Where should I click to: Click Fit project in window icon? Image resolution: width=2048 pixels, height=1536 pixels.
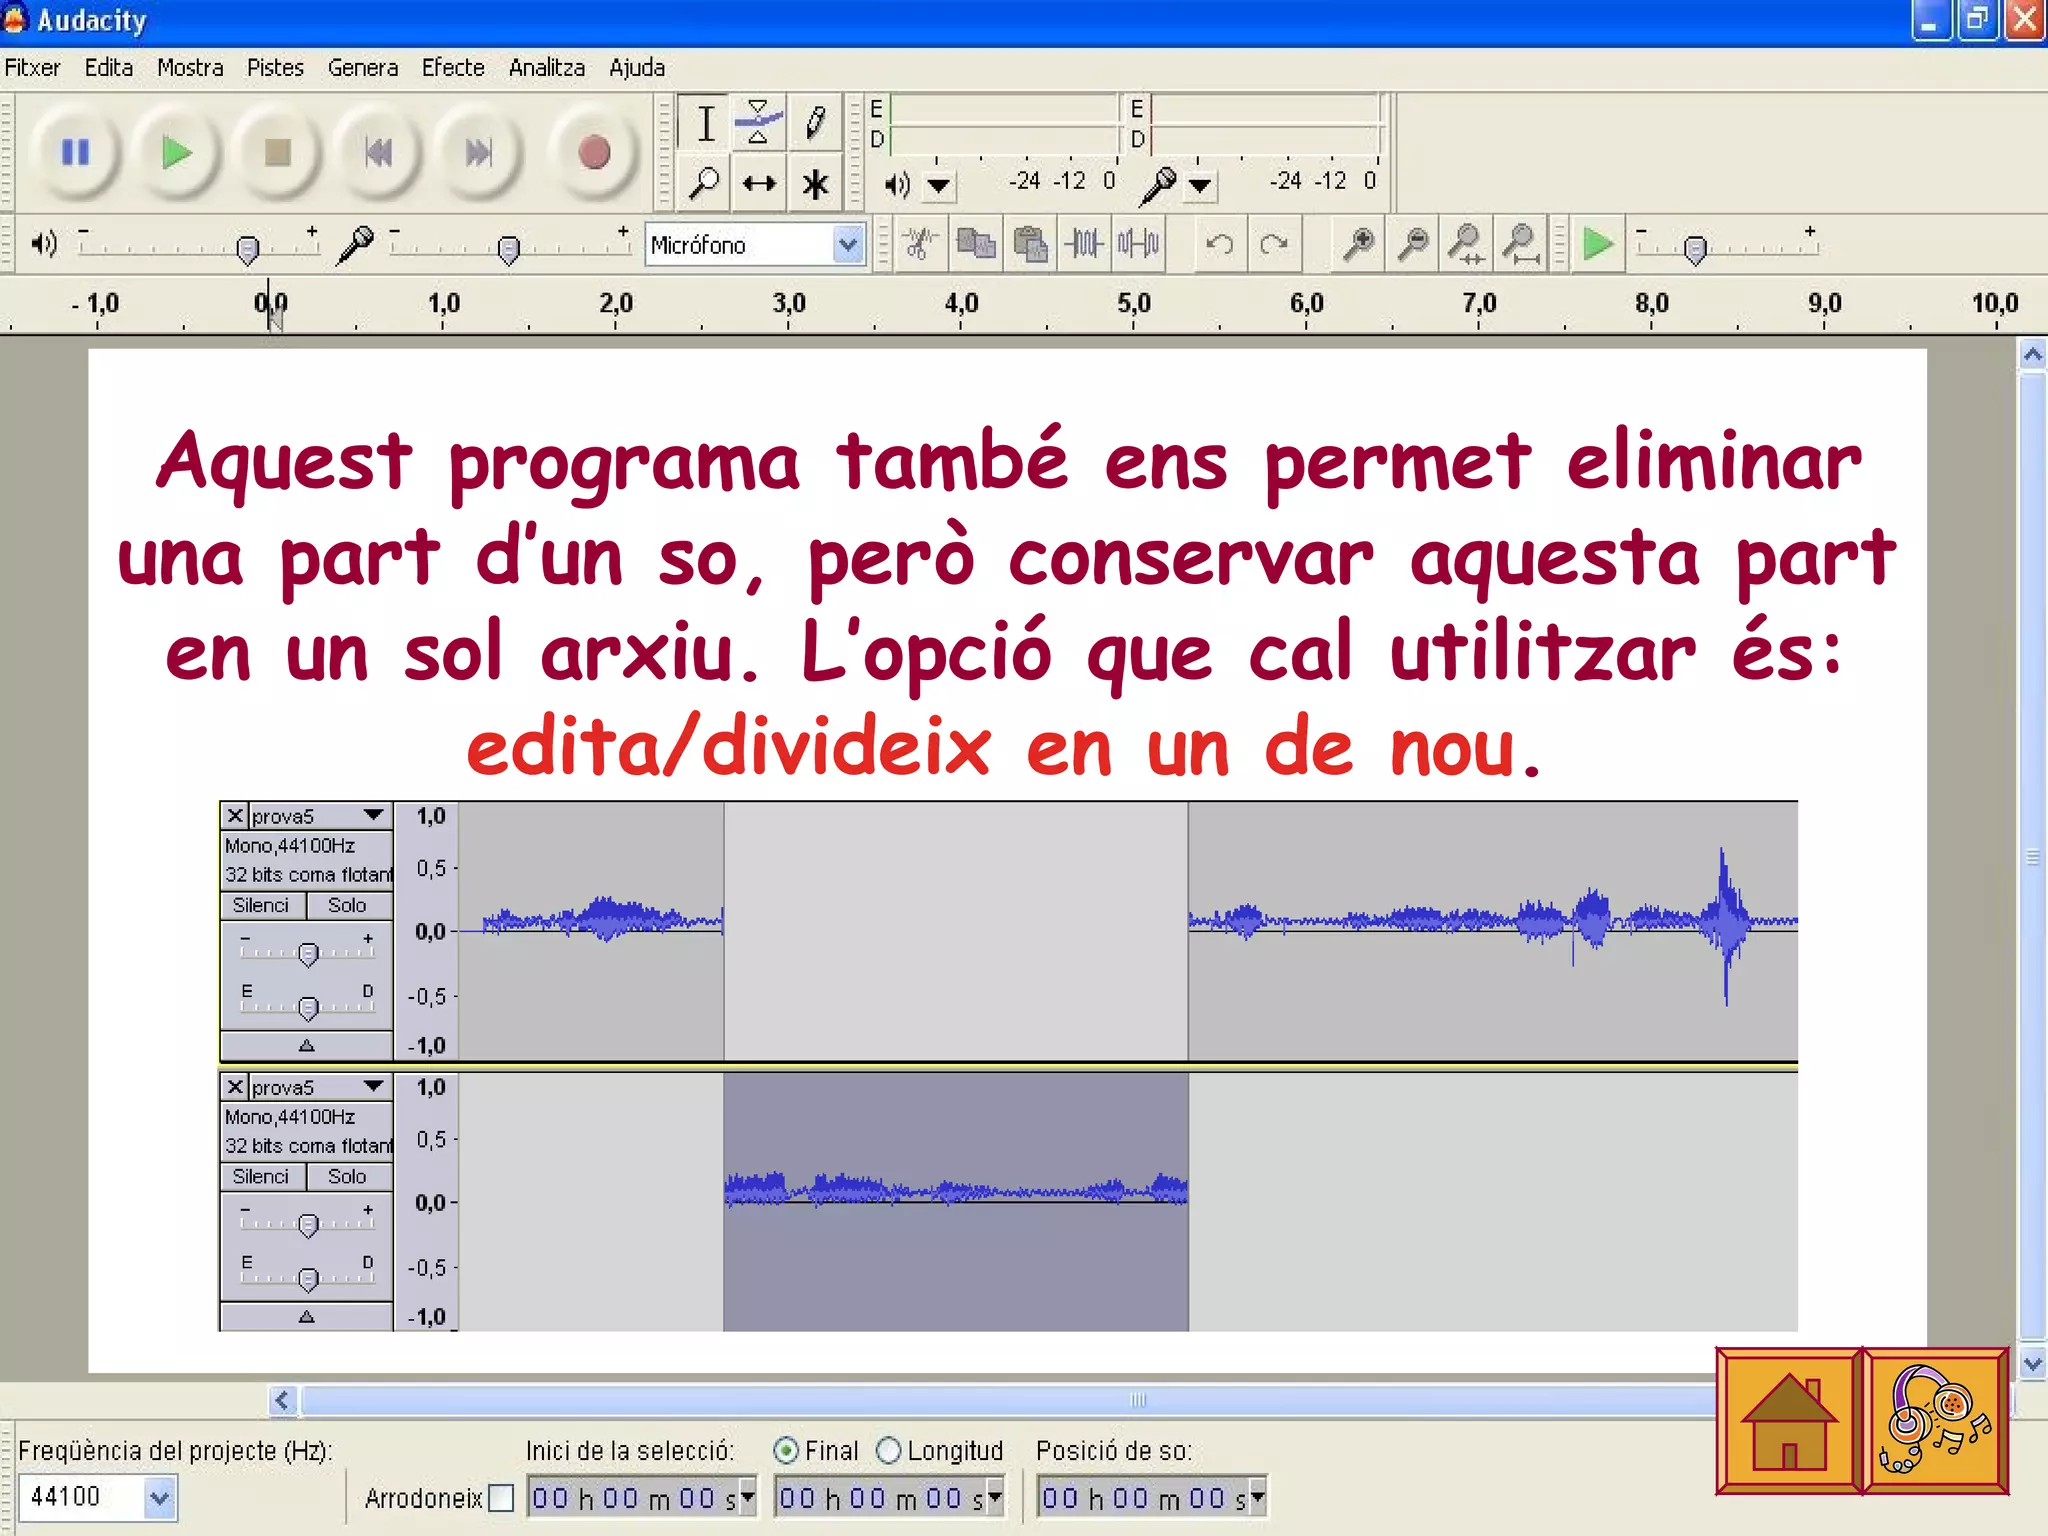[1521, 244]
